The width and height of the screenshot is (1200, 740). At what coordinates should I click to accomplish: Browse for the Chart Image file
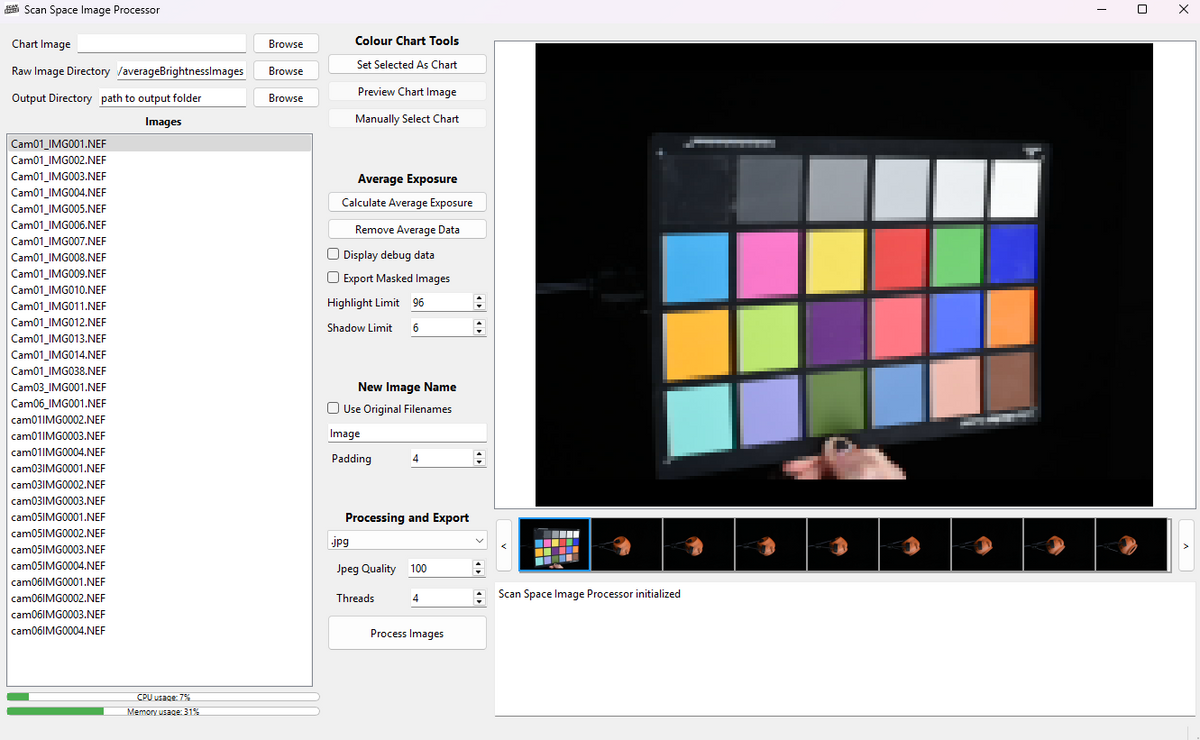[286, 44]
